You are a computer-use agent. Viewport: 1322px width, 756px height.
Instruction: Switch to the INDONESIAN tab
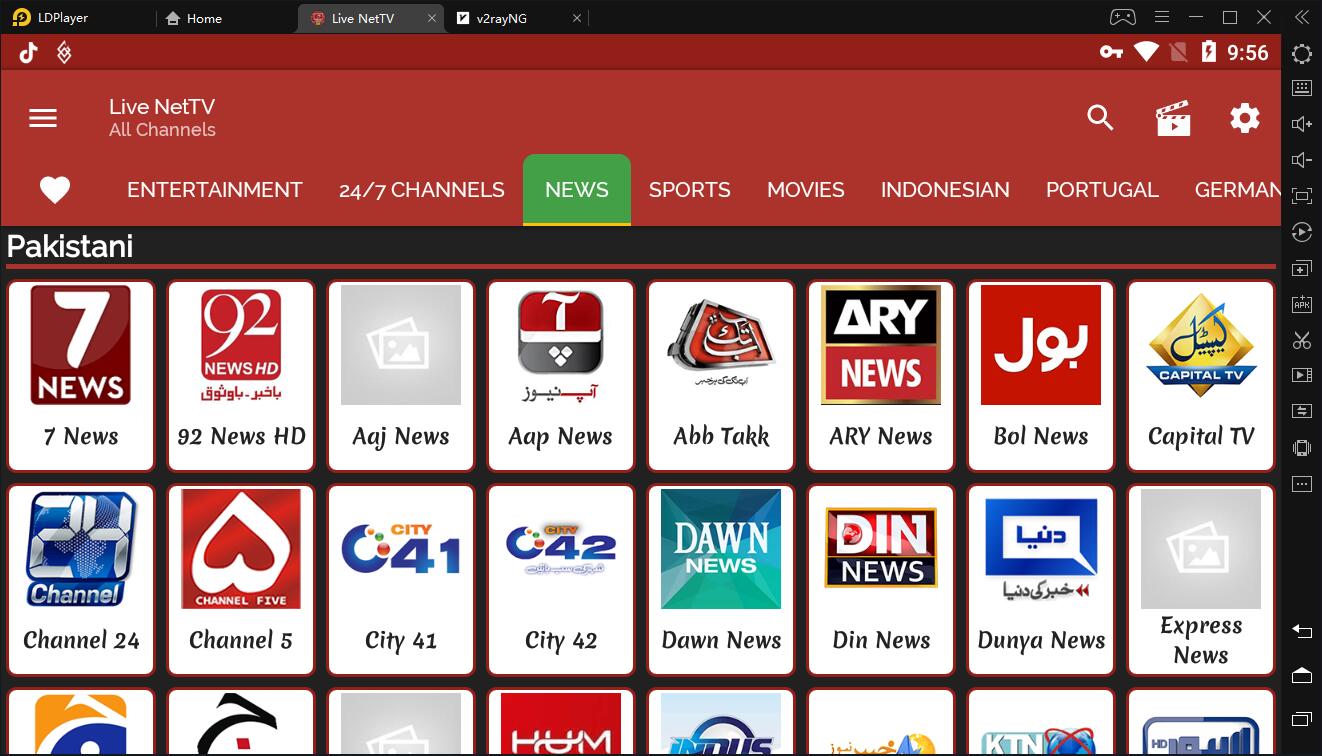click(x=945, y=190)
